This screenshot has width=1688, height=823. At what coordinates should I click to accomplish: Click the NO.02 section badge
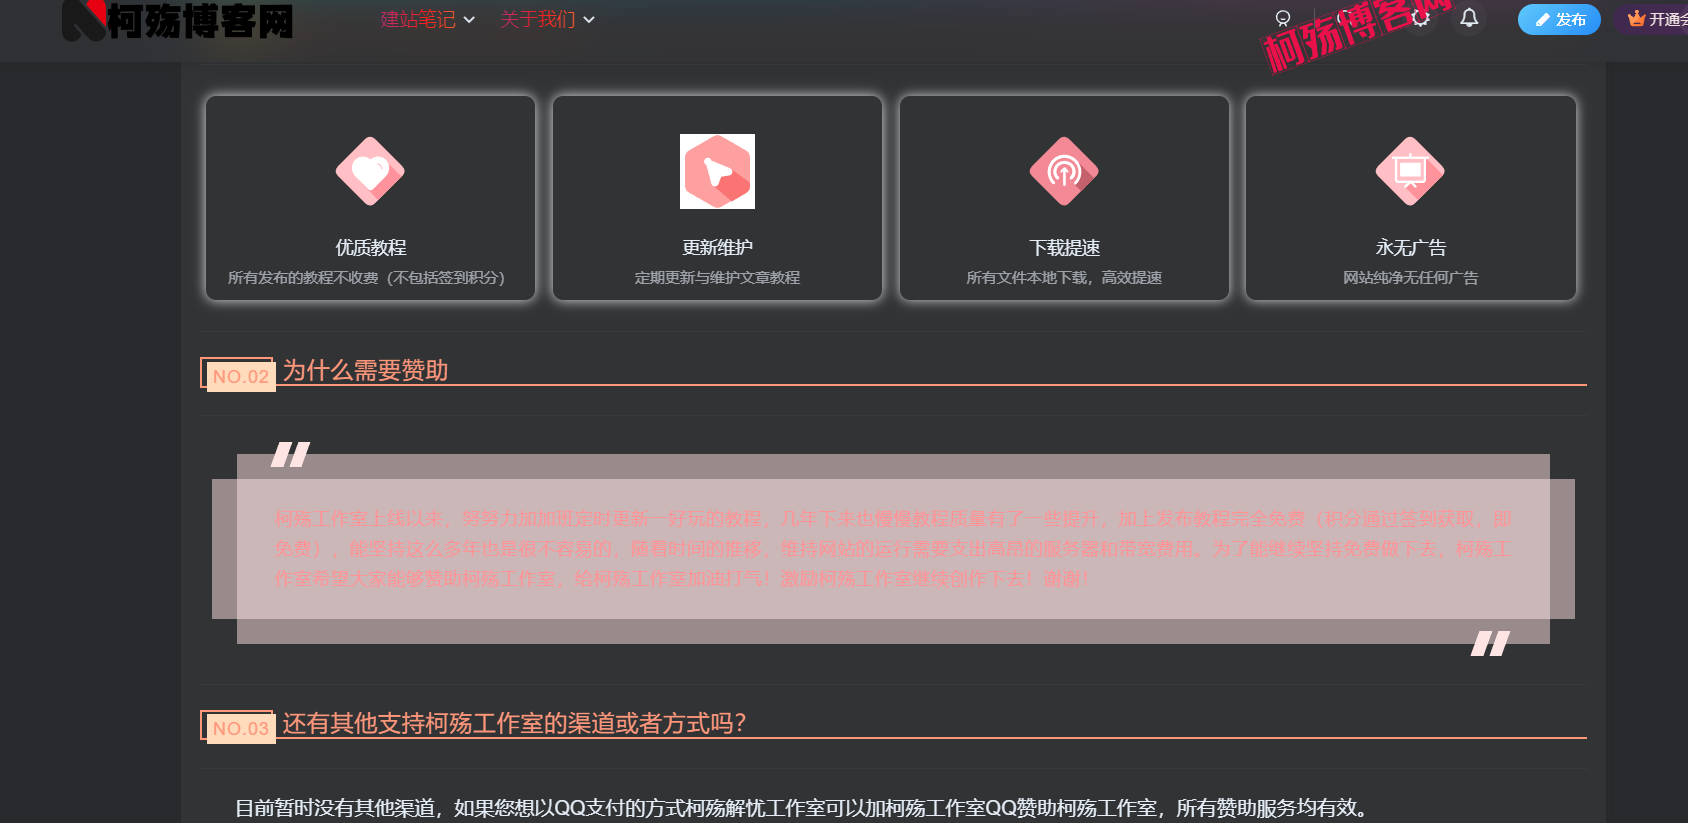pyautogui.click(x=238, y=375)
